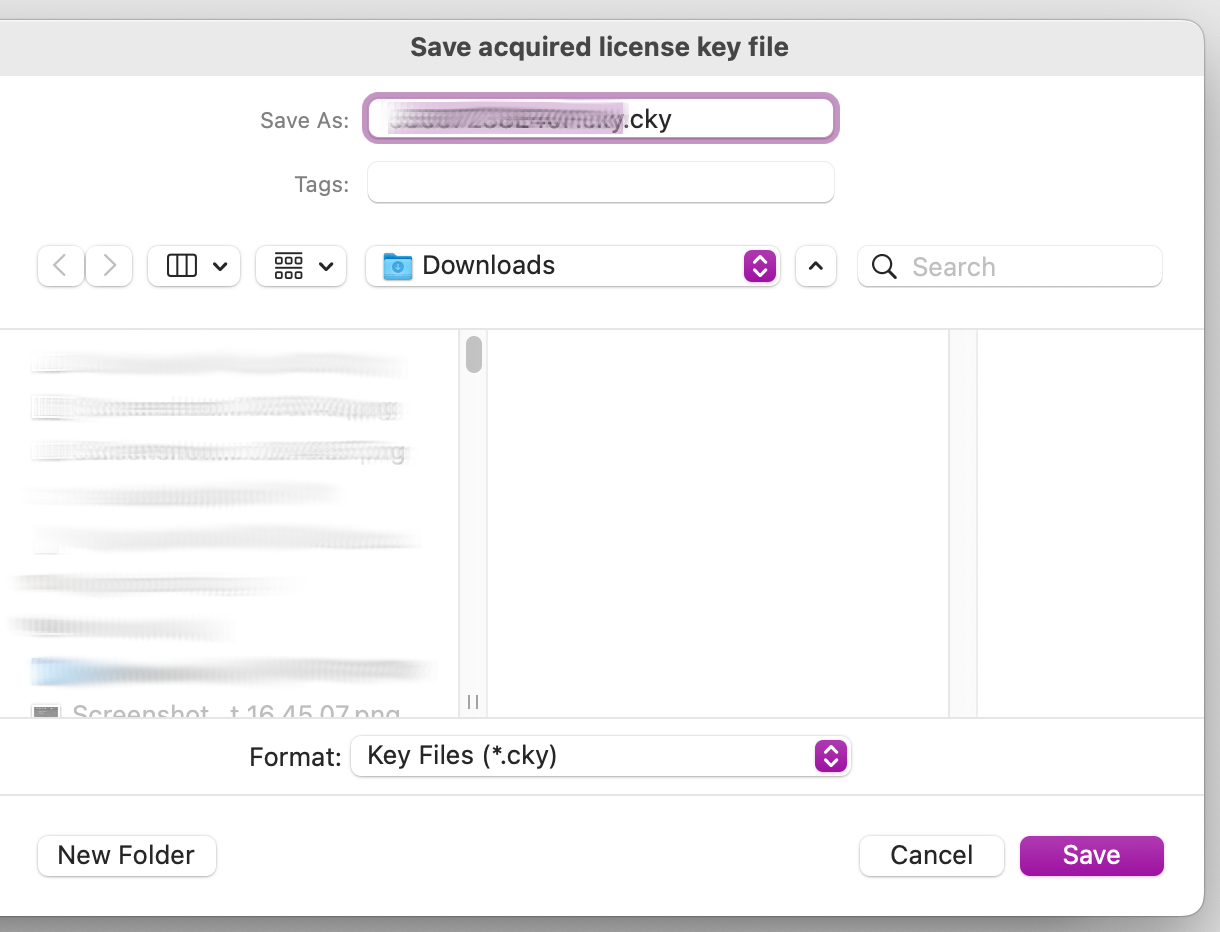
Task: Select the Screenshot png file in the list
Action: [230, 712]
